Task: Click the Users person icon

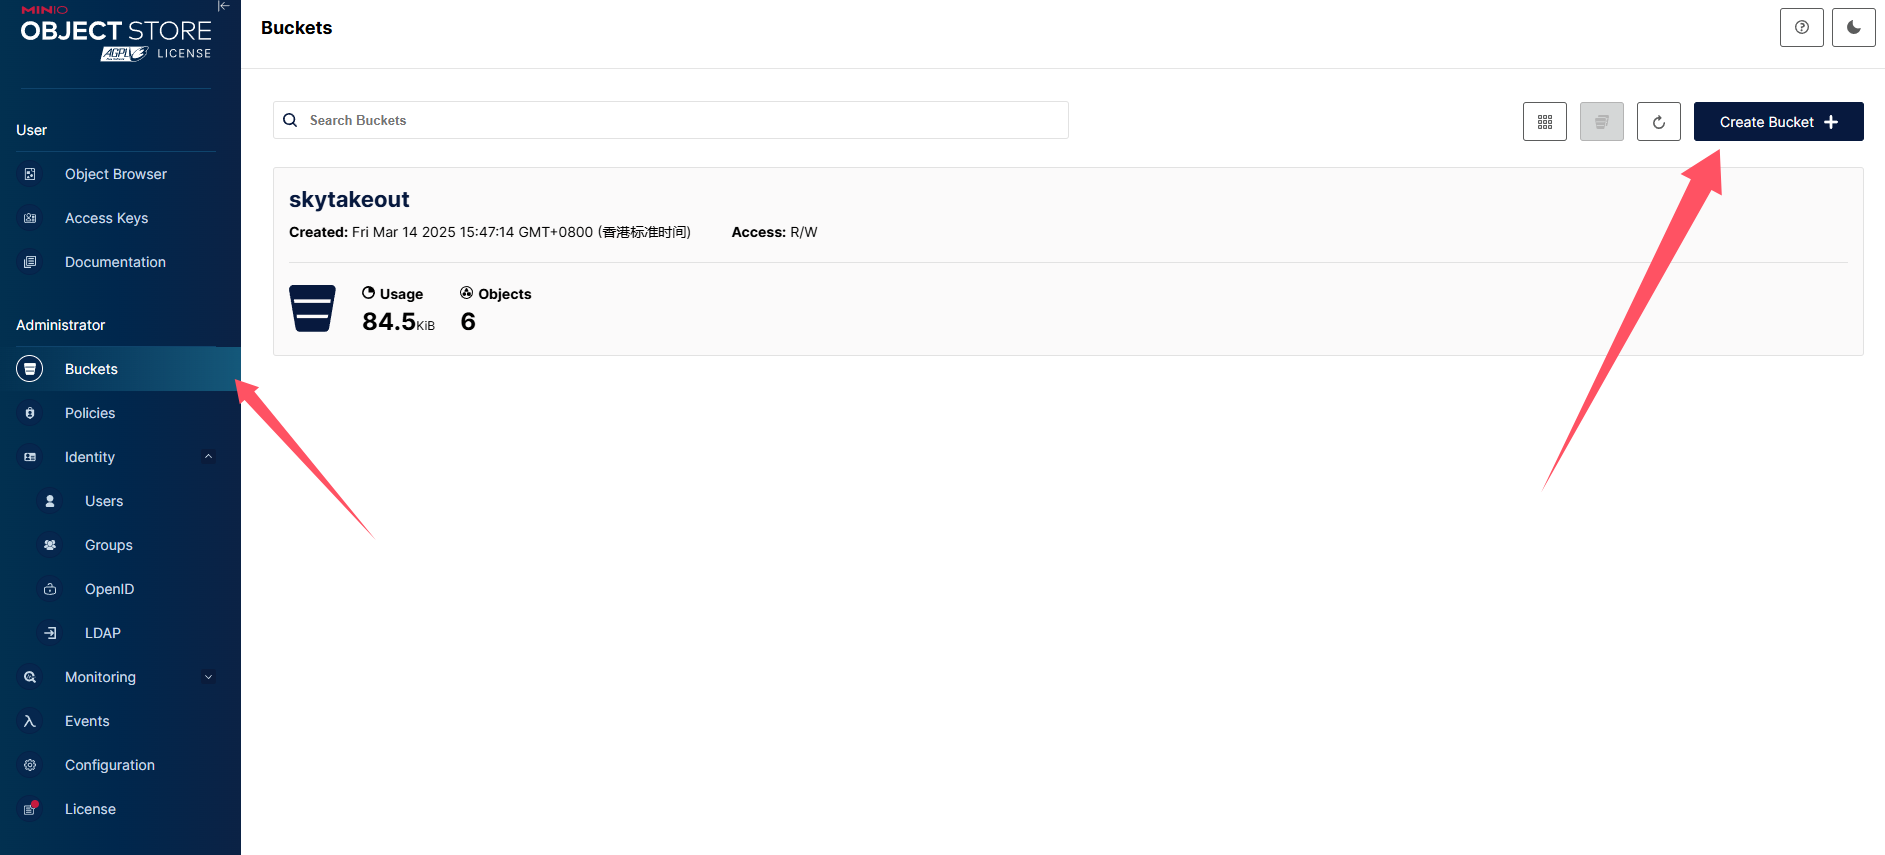Action: click(50, 501)
